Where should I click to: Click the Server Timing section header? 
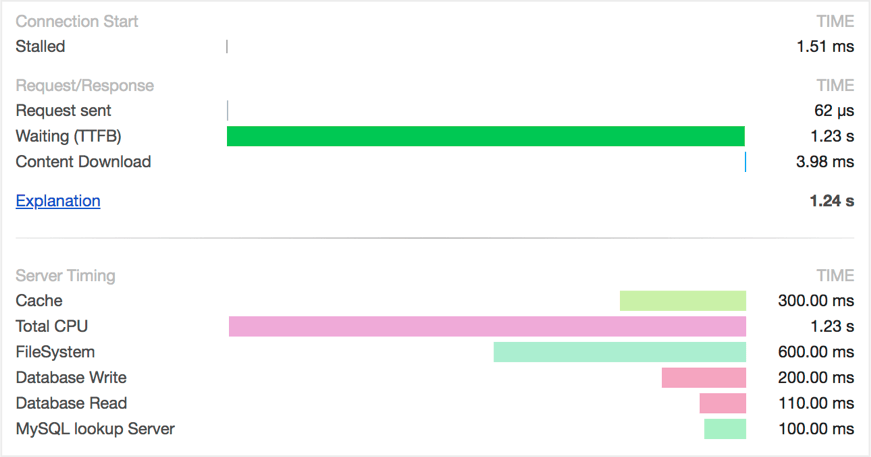(x=65, y=276)
